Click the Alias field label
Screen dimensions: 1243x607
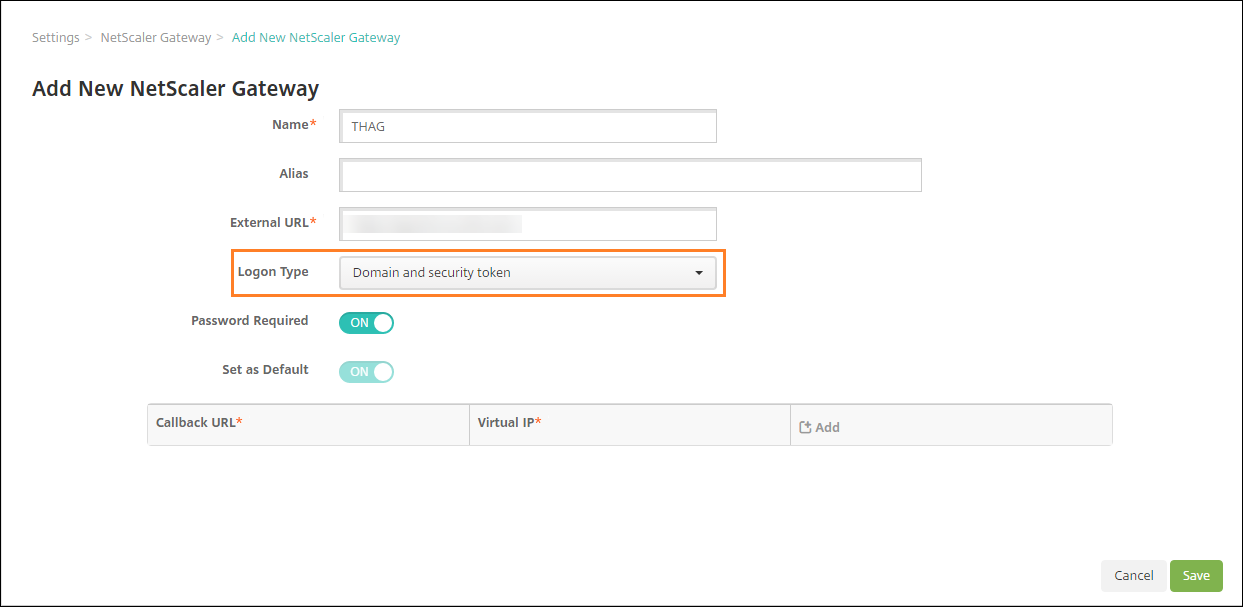[x=294, y=174]
